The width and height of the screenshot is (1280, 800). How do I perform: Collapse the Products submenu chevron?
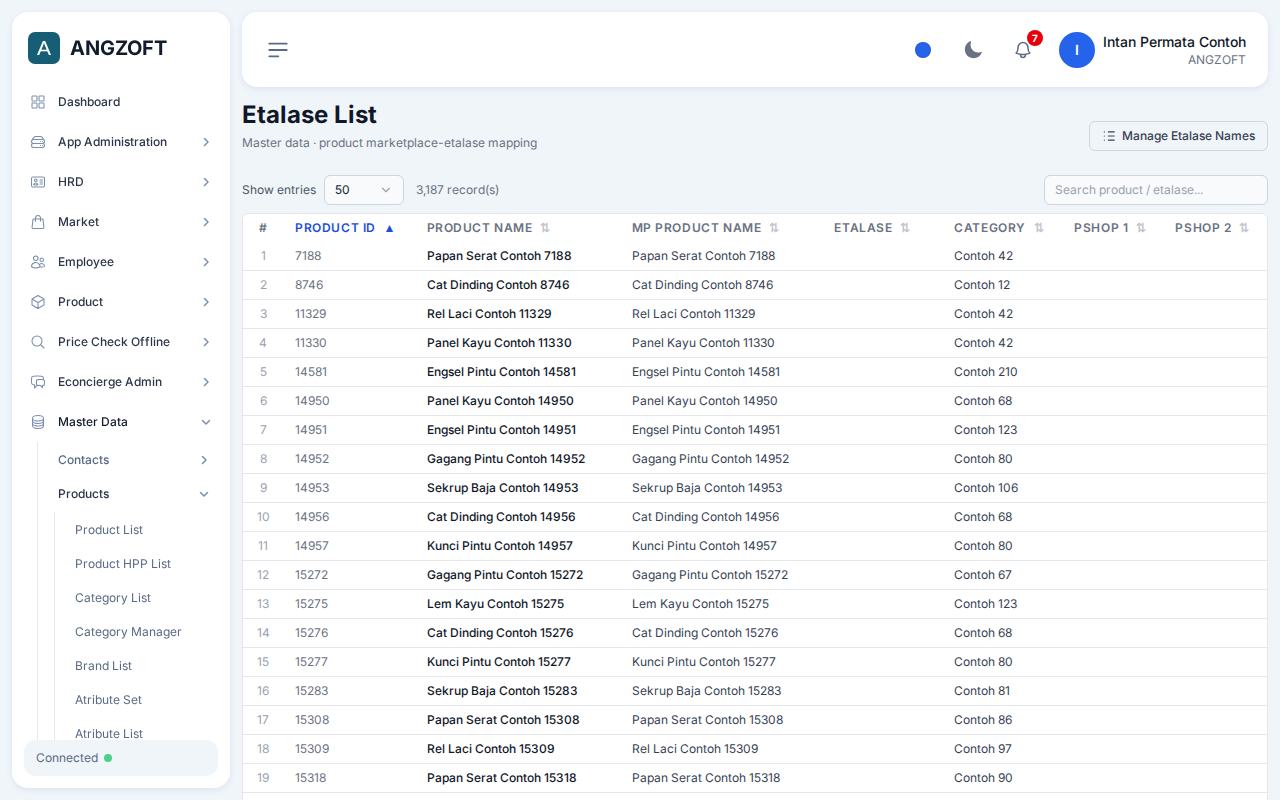click(x=204, y=494)
